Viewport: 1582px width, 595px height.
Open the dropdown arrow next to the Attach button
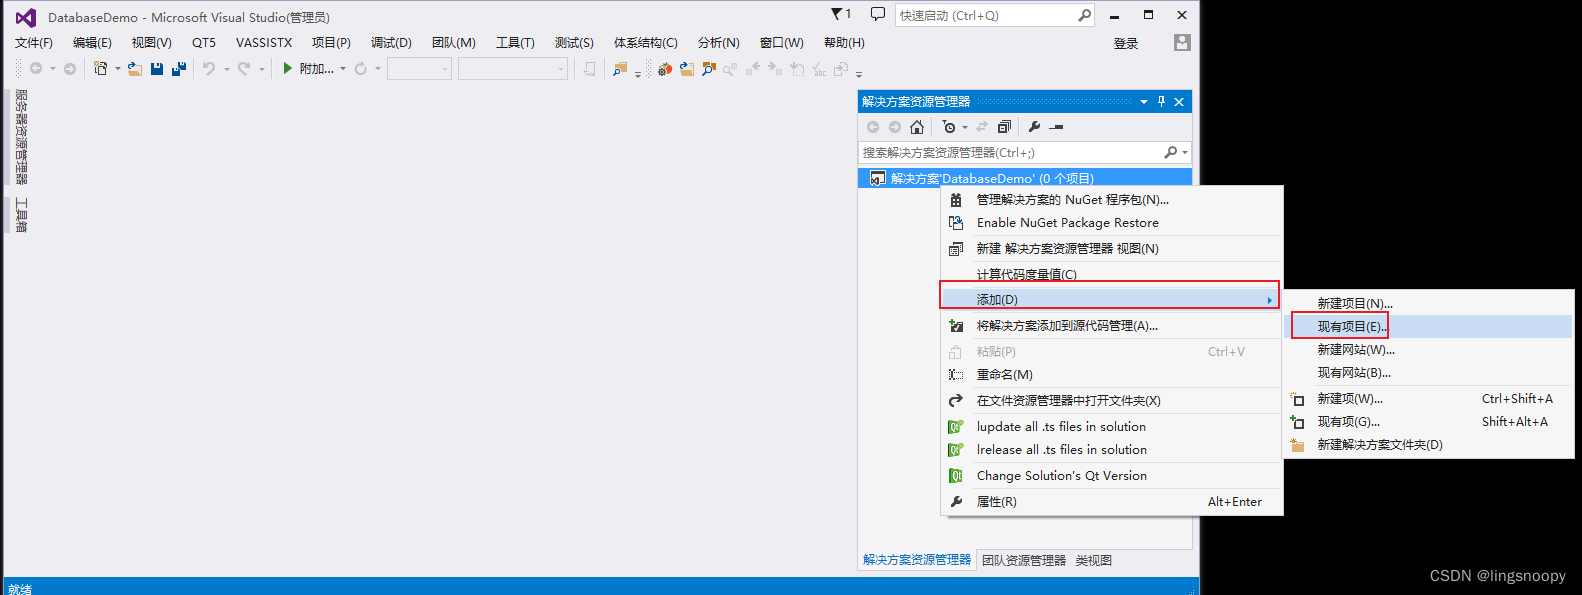point(343,69)
